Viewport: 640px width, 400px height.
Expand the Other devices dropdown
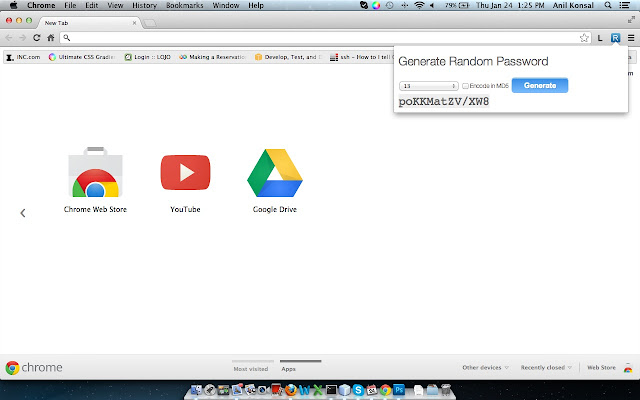(x=485, y=367)
